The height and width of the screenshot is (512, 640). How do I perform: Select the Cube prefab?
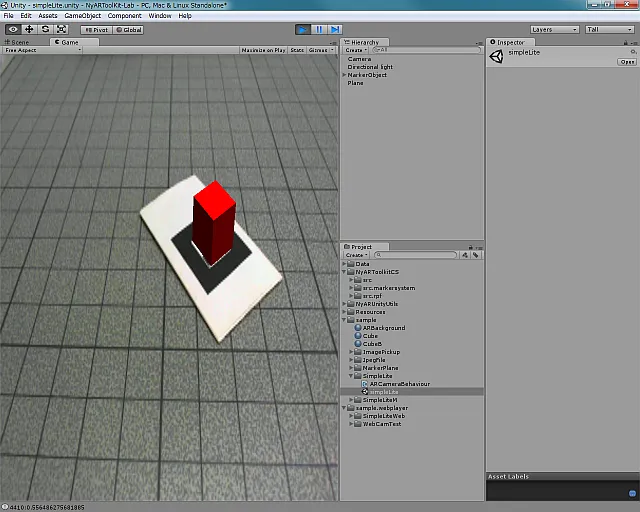(366, 336)
